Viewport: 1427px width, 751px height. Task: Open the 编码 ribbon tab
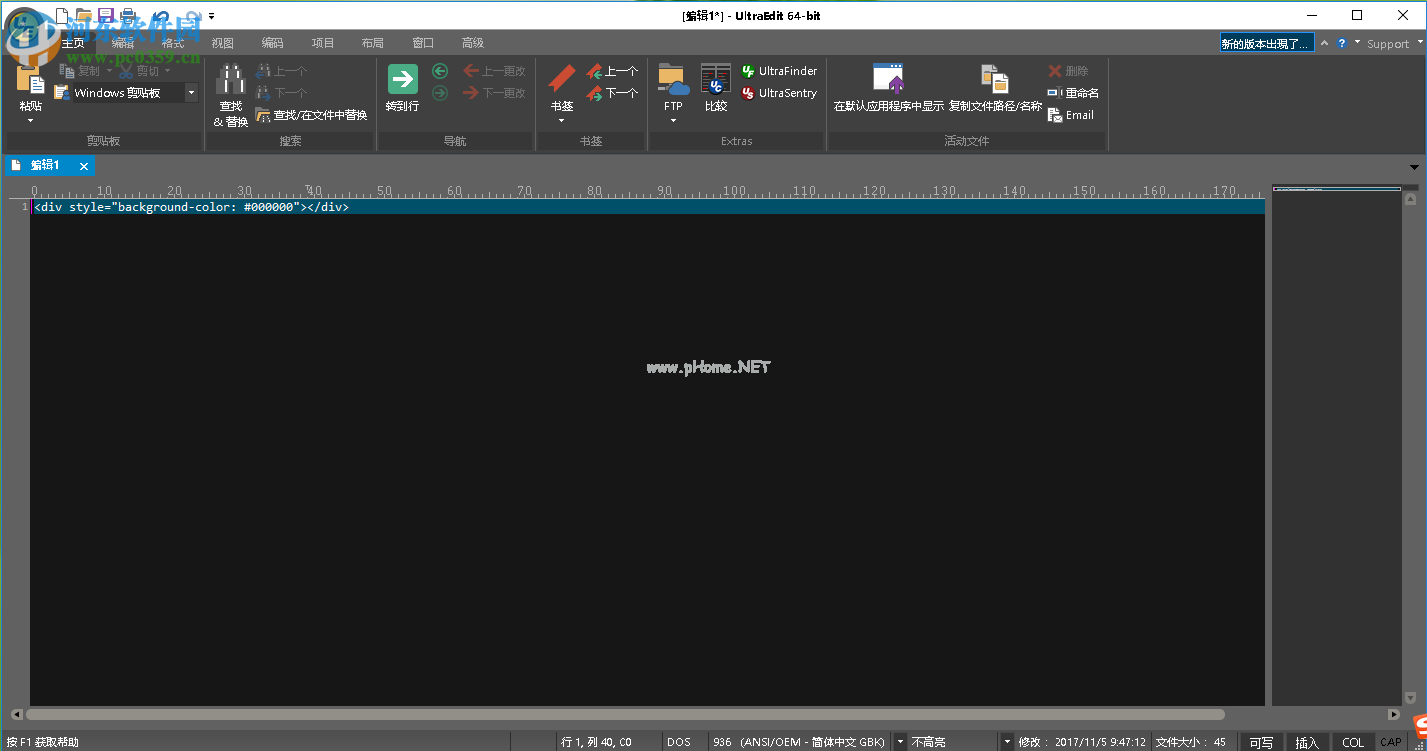coord(272,43)
